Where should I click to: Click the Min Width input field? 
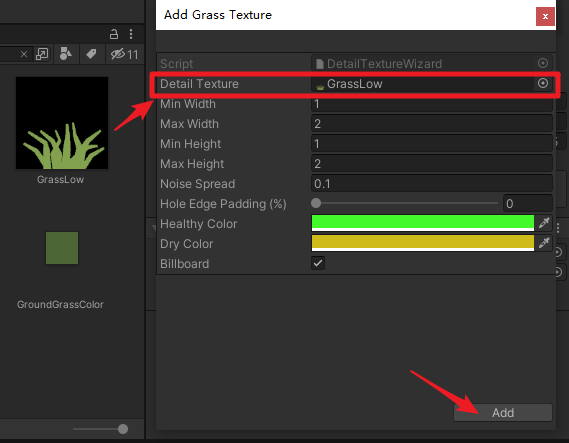click(x=432, y=104)
